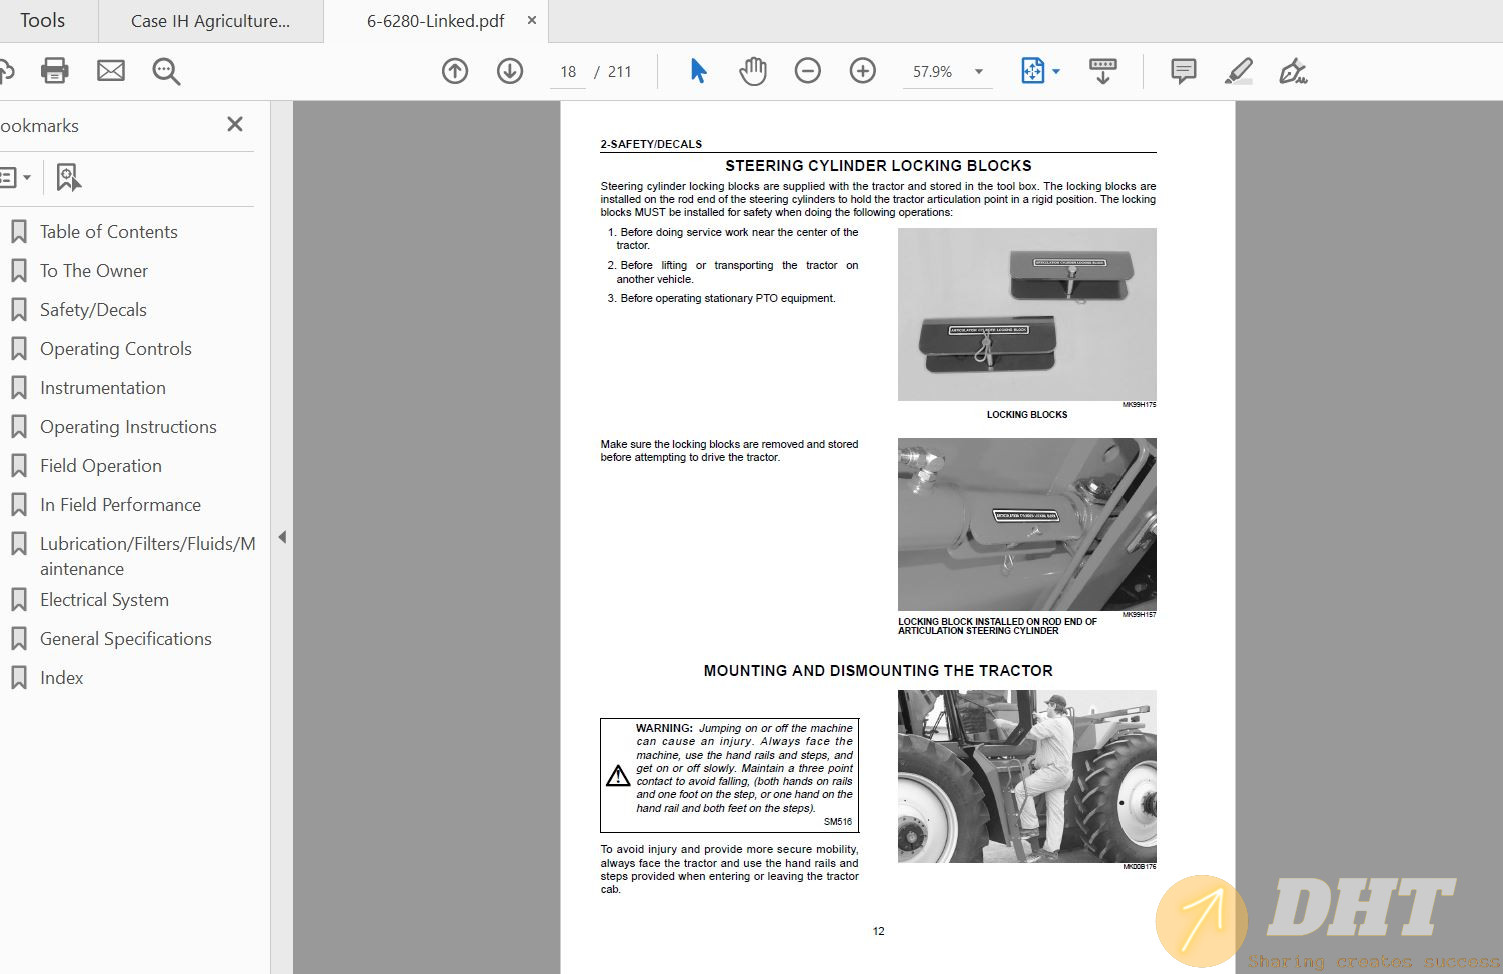
Task: Switch to Case IH Agriculture tab
Action: [210, 21]
